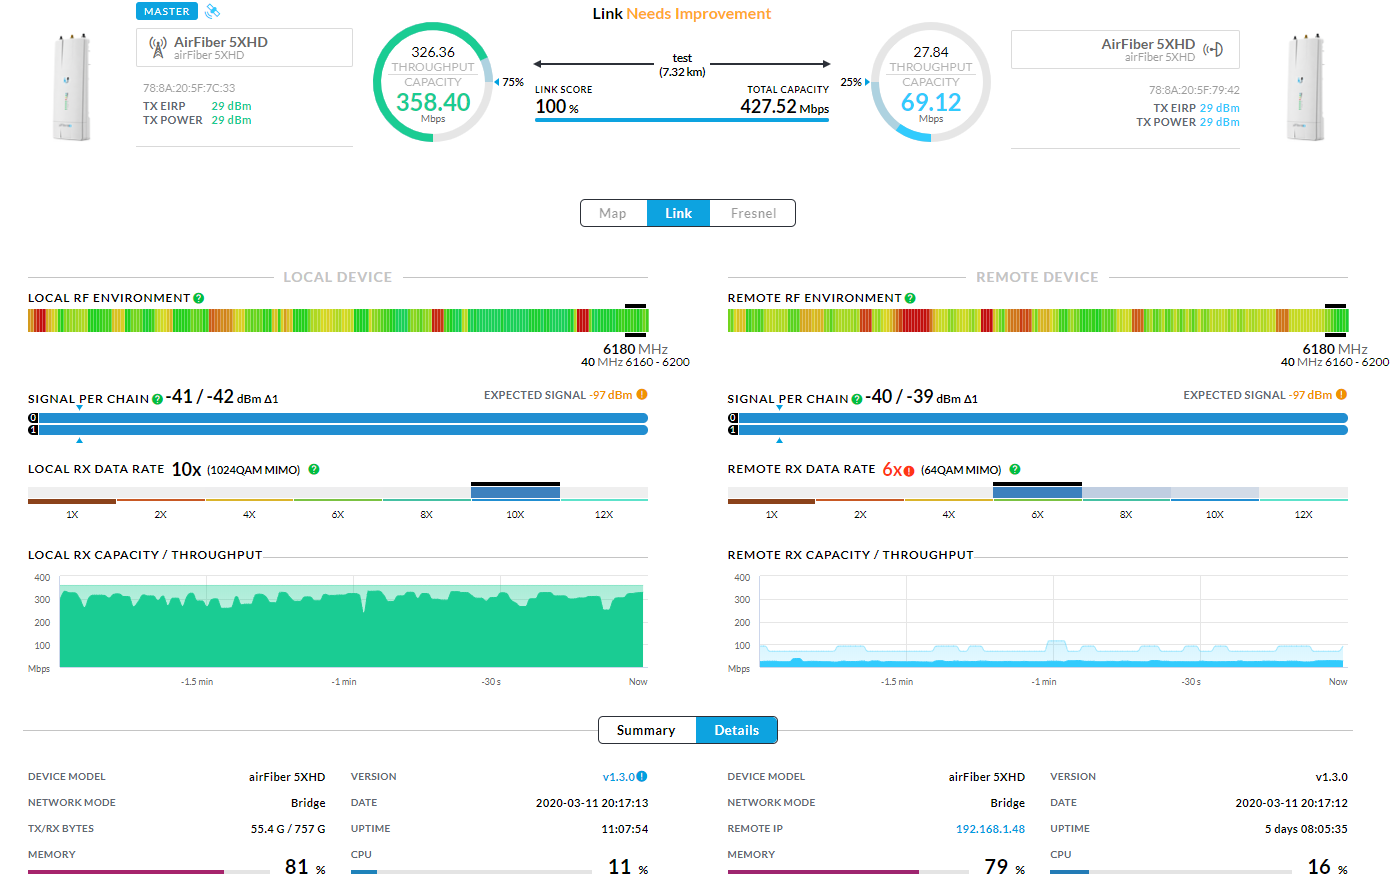Click the Link Score progress bar
1399x888 pixels.
point(681,120)
